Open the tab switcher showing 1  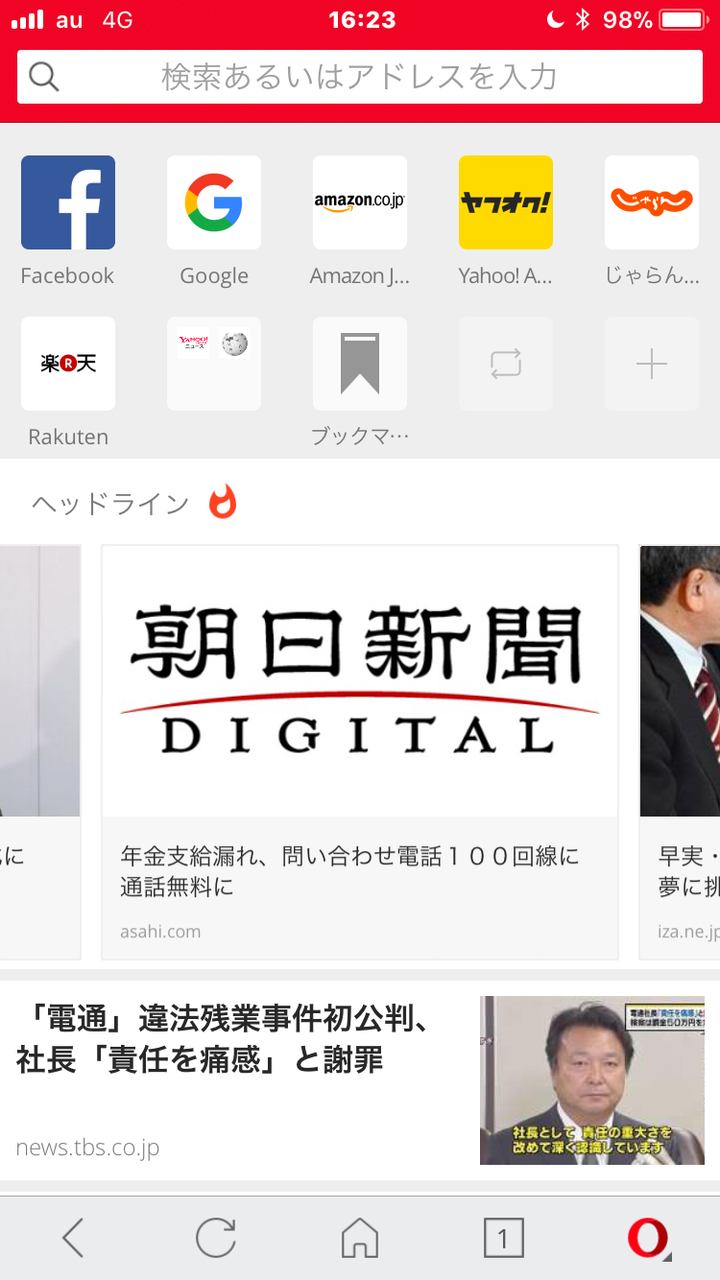click(x=504, y=1239)
